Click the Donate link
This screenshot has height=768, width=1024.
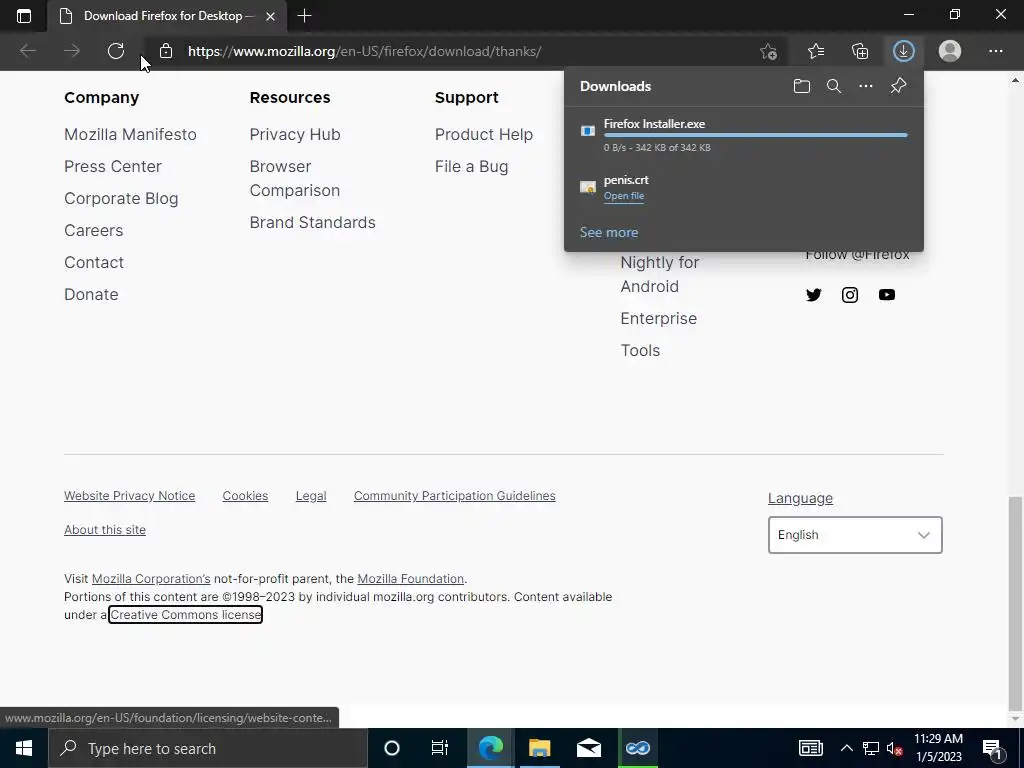point(91,295)
